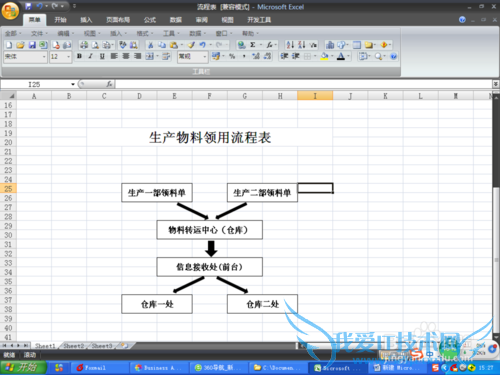Click inside the formula bar

pos(303,84)
